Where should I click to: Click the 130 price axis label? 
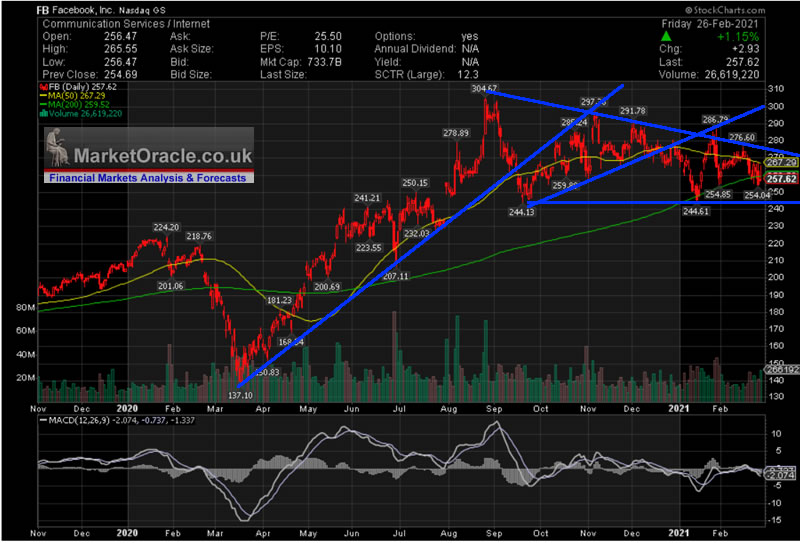(x=775, y=397)
